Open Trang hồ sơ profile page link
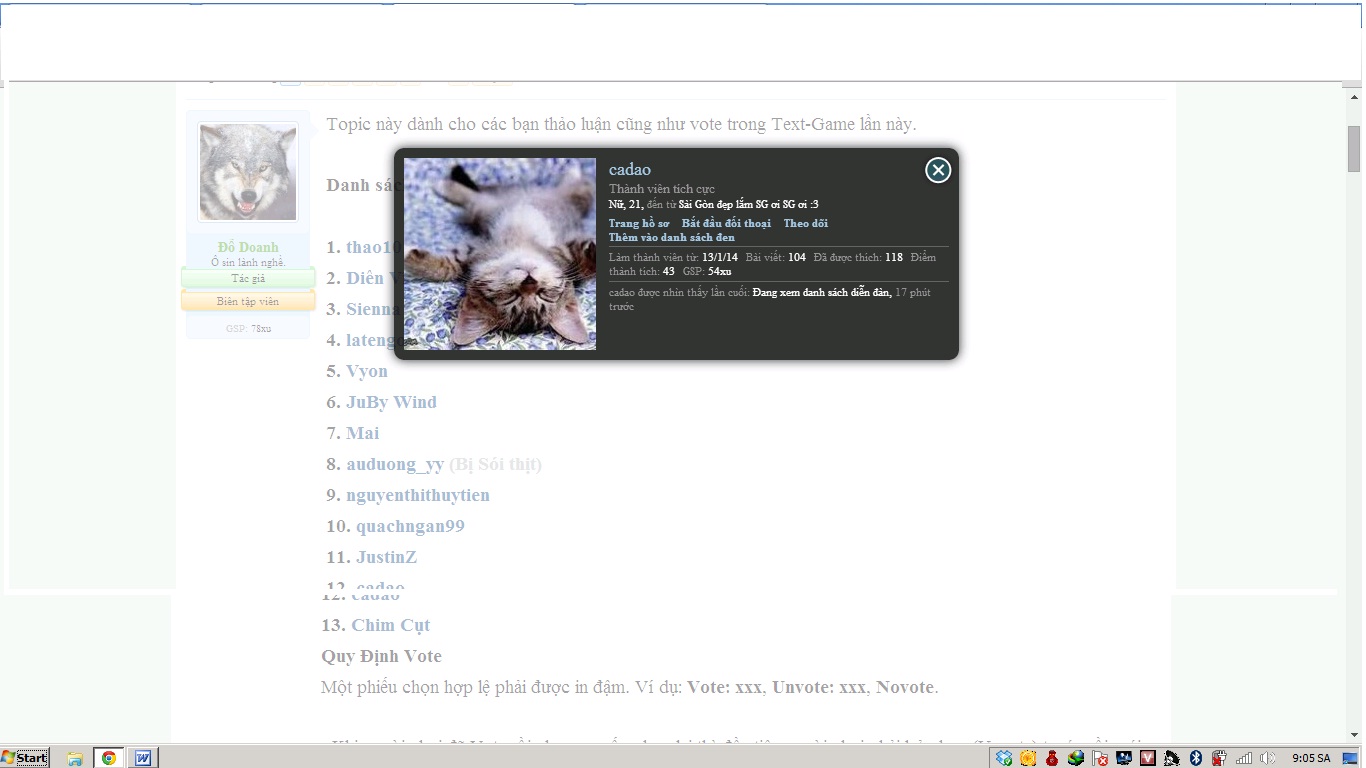The height and width of the screenshot is (768, 1366). pos(639,223)
